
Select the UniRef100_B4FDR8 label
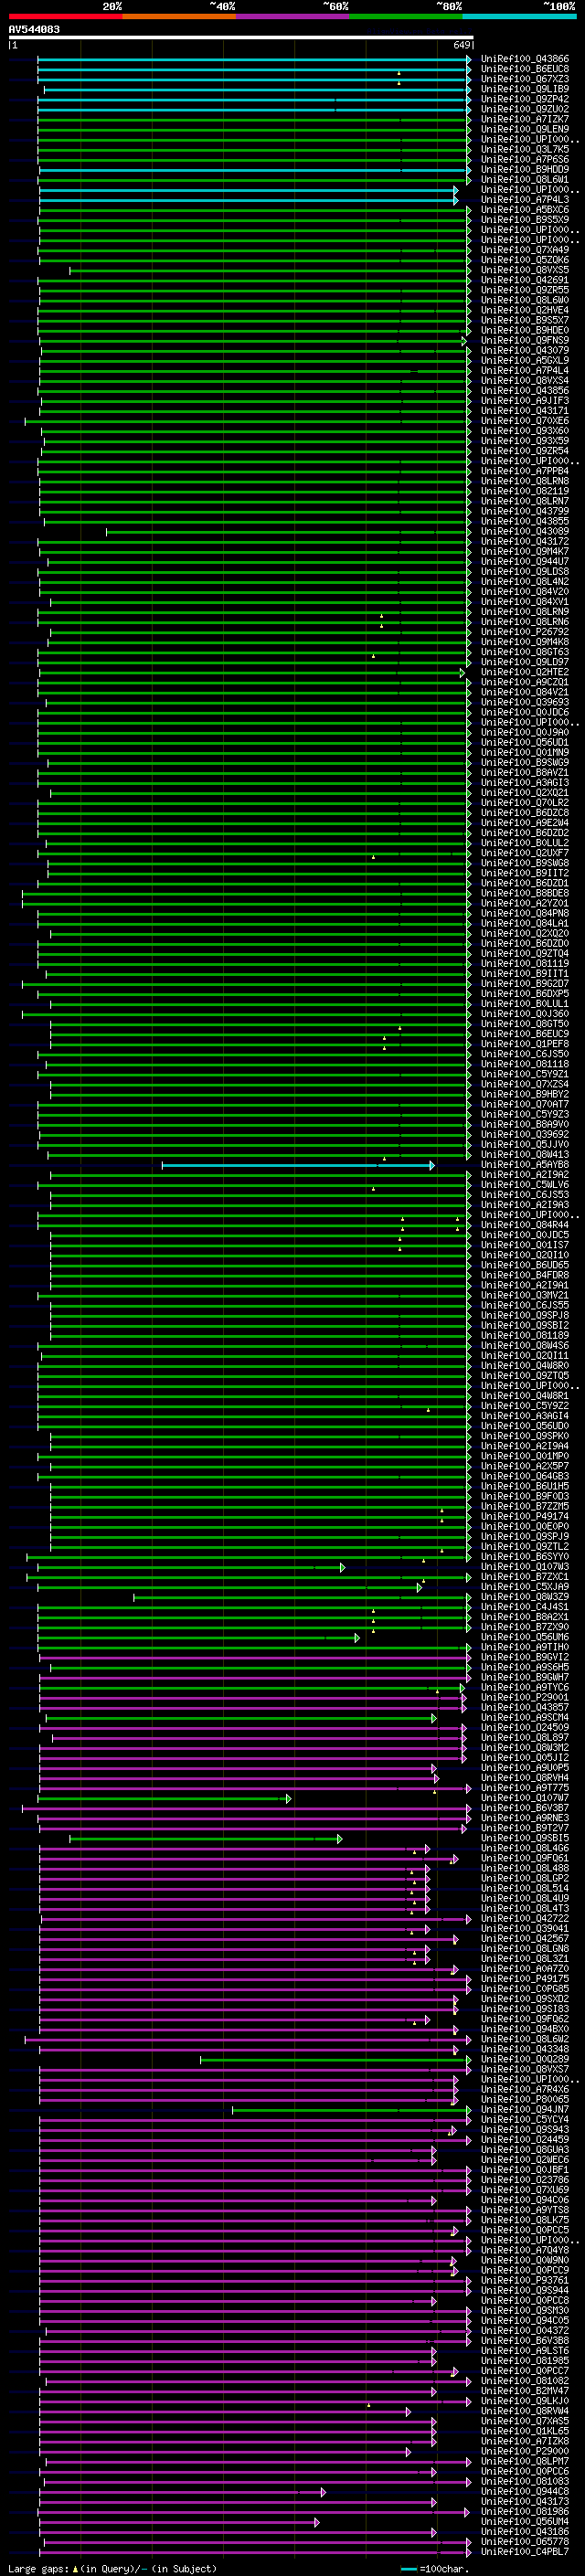[525, 1275]
